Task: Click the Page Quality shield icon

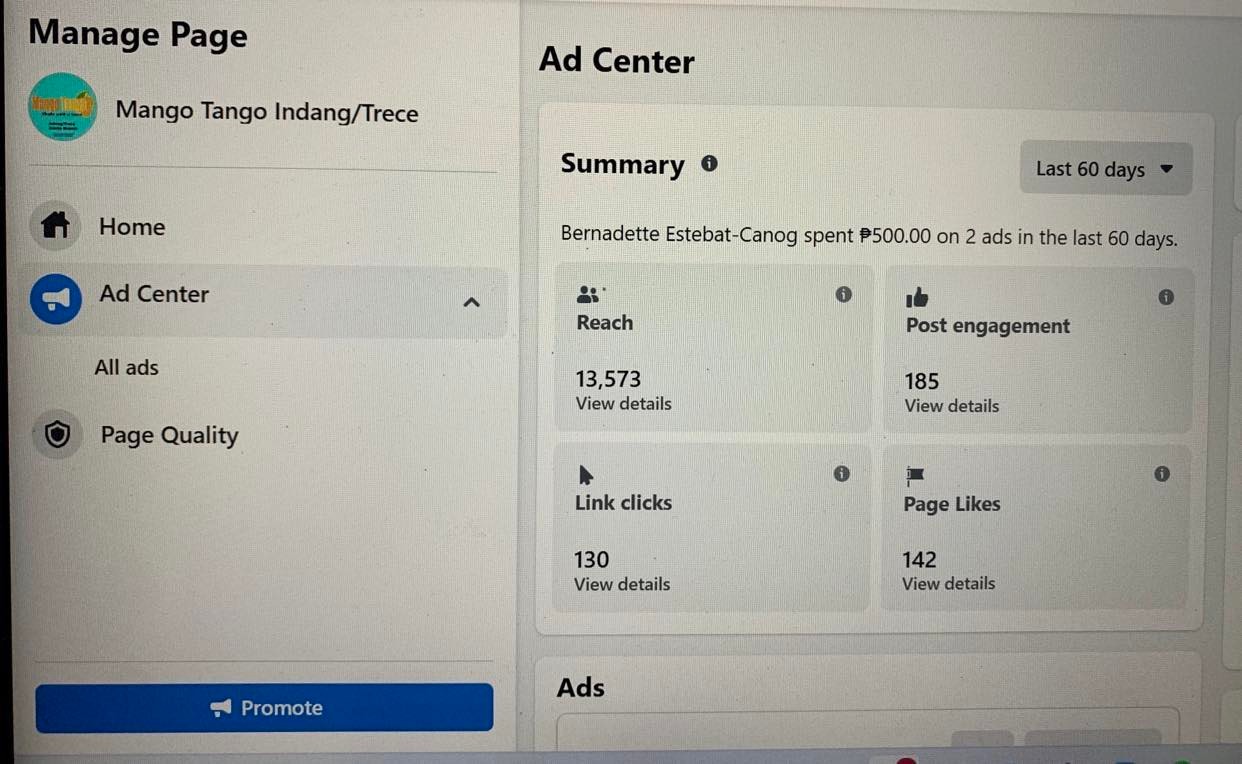Action: (57, 435)
